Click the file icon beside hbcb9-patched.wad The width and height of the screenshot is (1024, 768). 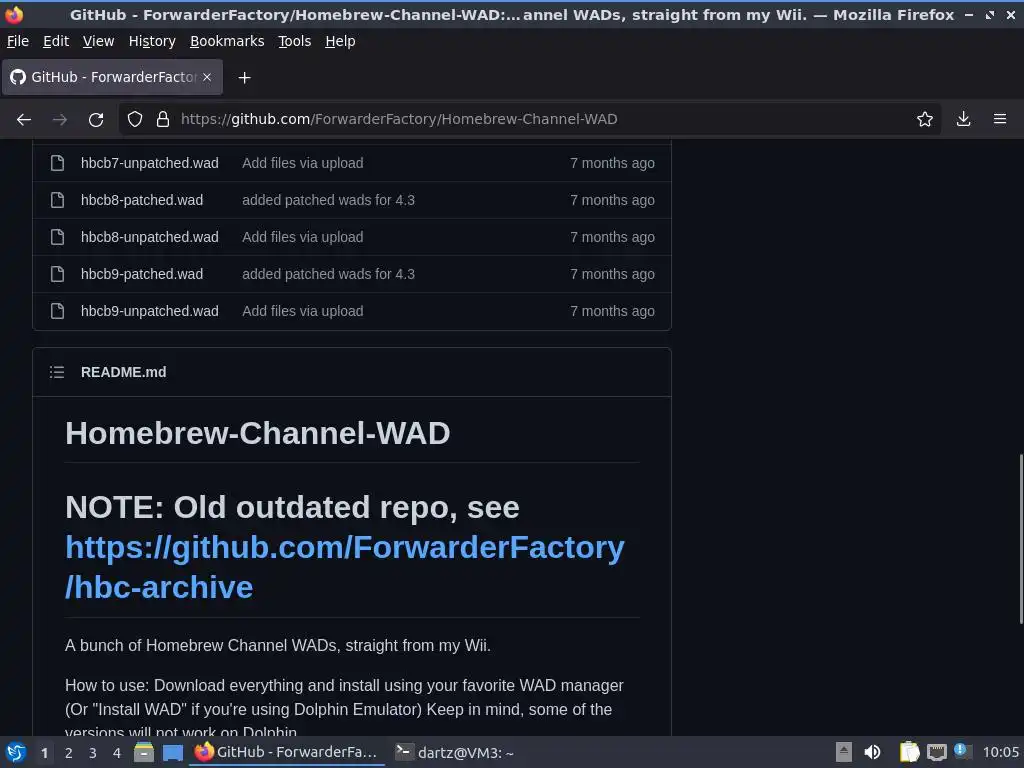click(57, 274)
